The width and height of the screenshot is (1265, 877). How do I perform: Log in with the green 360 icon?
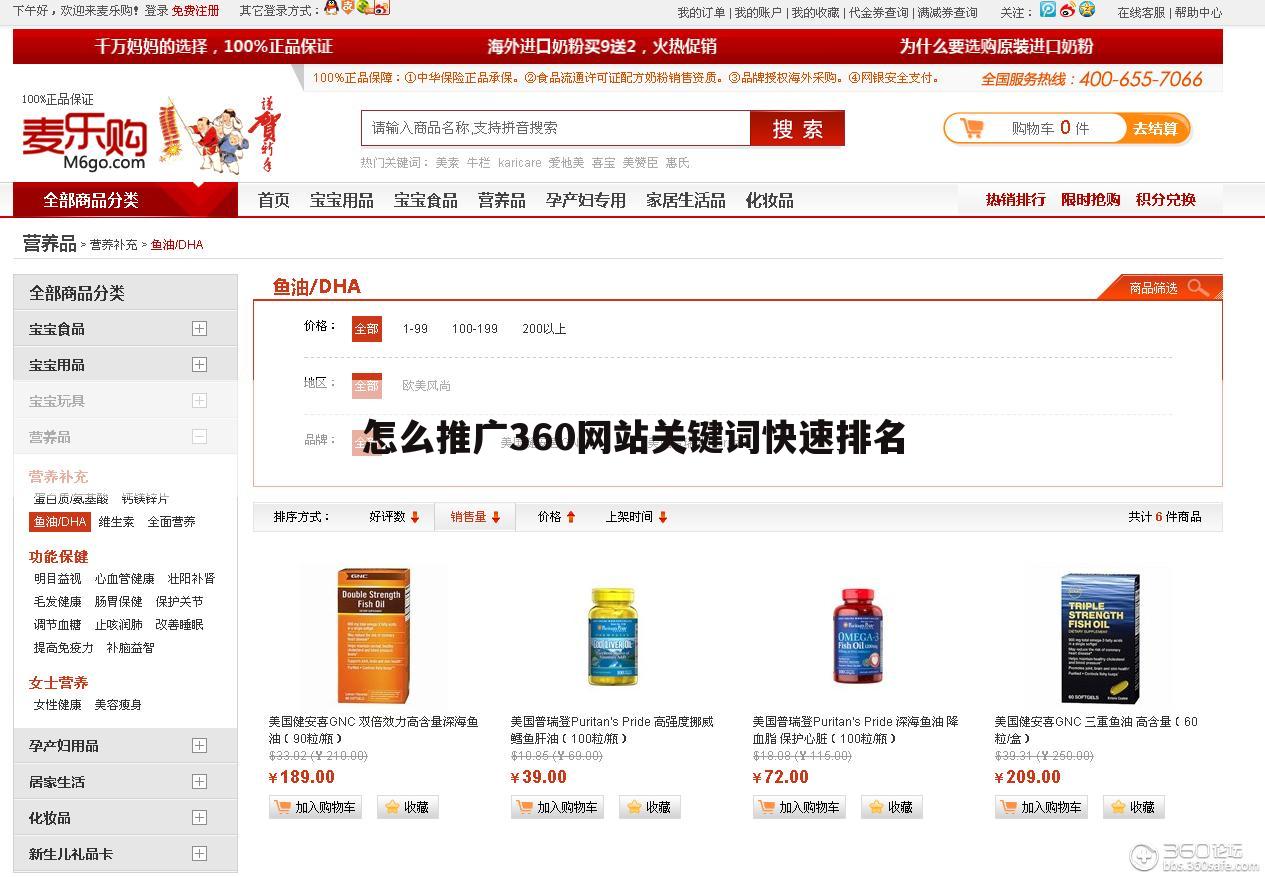364,9
